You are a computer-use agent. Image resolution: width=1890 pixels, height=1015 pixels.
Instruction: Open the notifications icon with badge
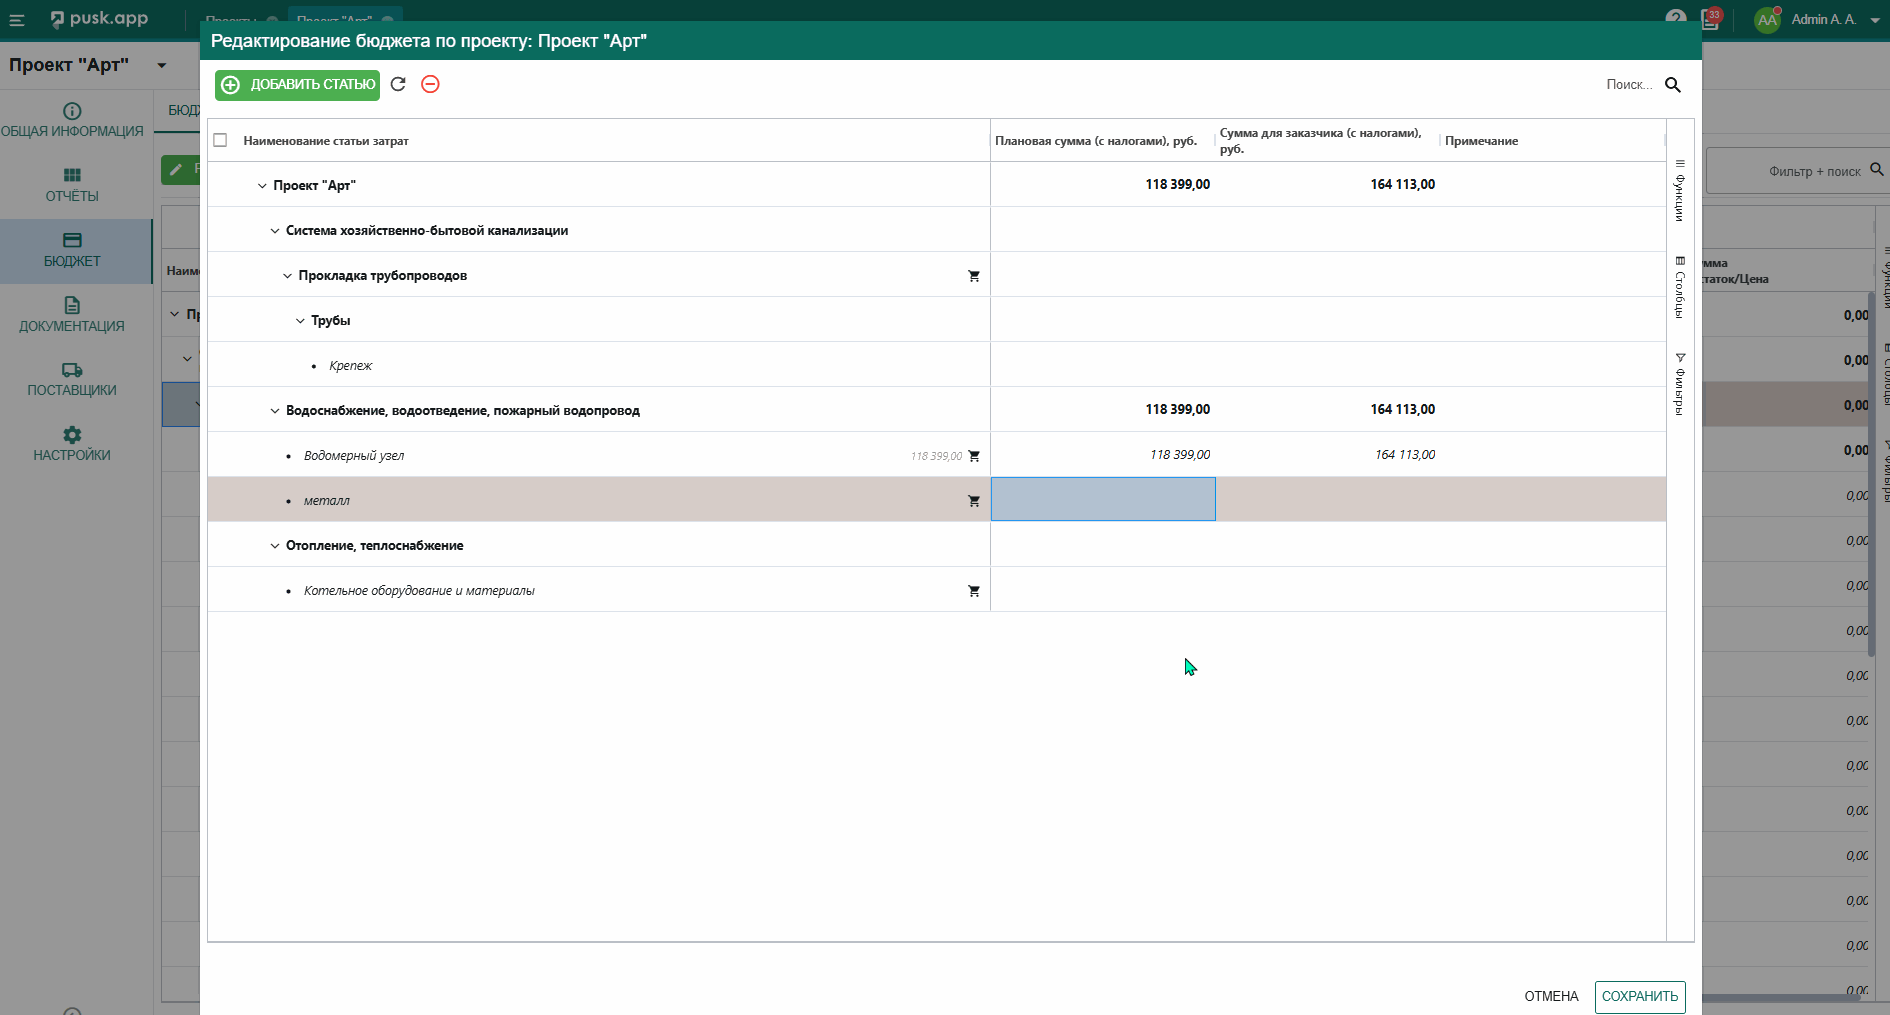click(x=1710, y=19)
